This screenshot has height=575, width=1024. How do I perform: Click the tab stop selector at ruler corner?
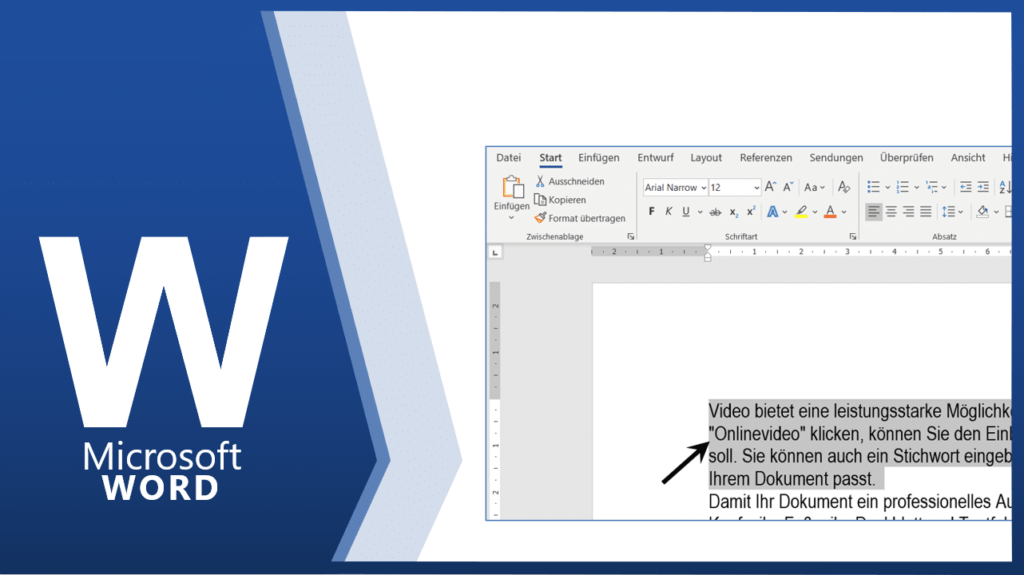pos(496,252)
